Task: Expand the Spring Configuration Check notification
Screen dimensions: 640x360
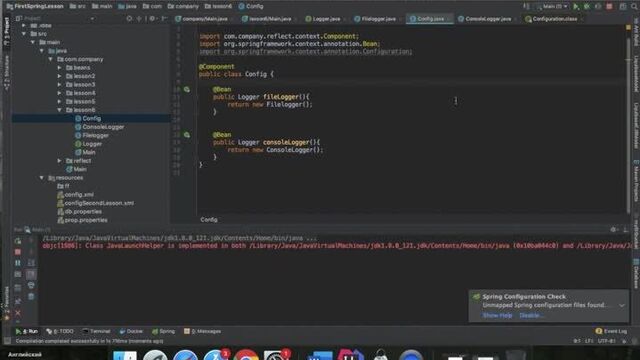Action: pos(622,305)
